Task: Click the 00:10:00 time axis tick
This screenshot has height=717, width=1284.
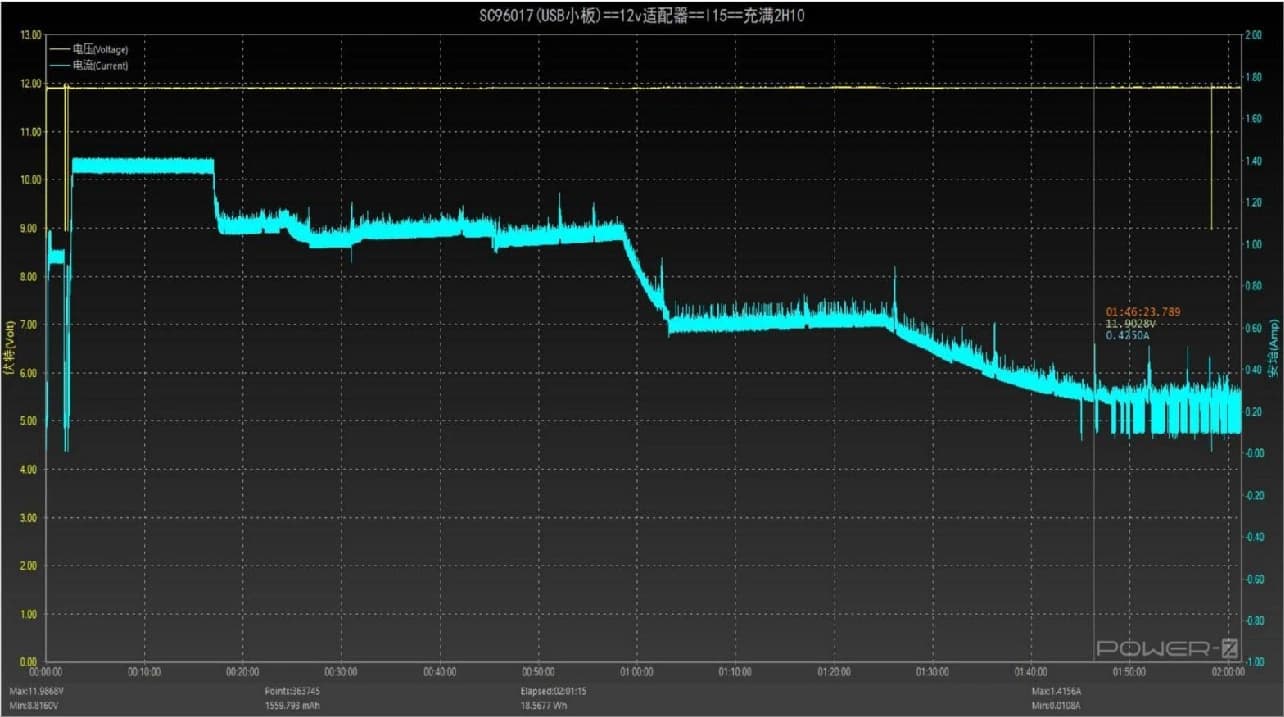Action: pos(146,672)
